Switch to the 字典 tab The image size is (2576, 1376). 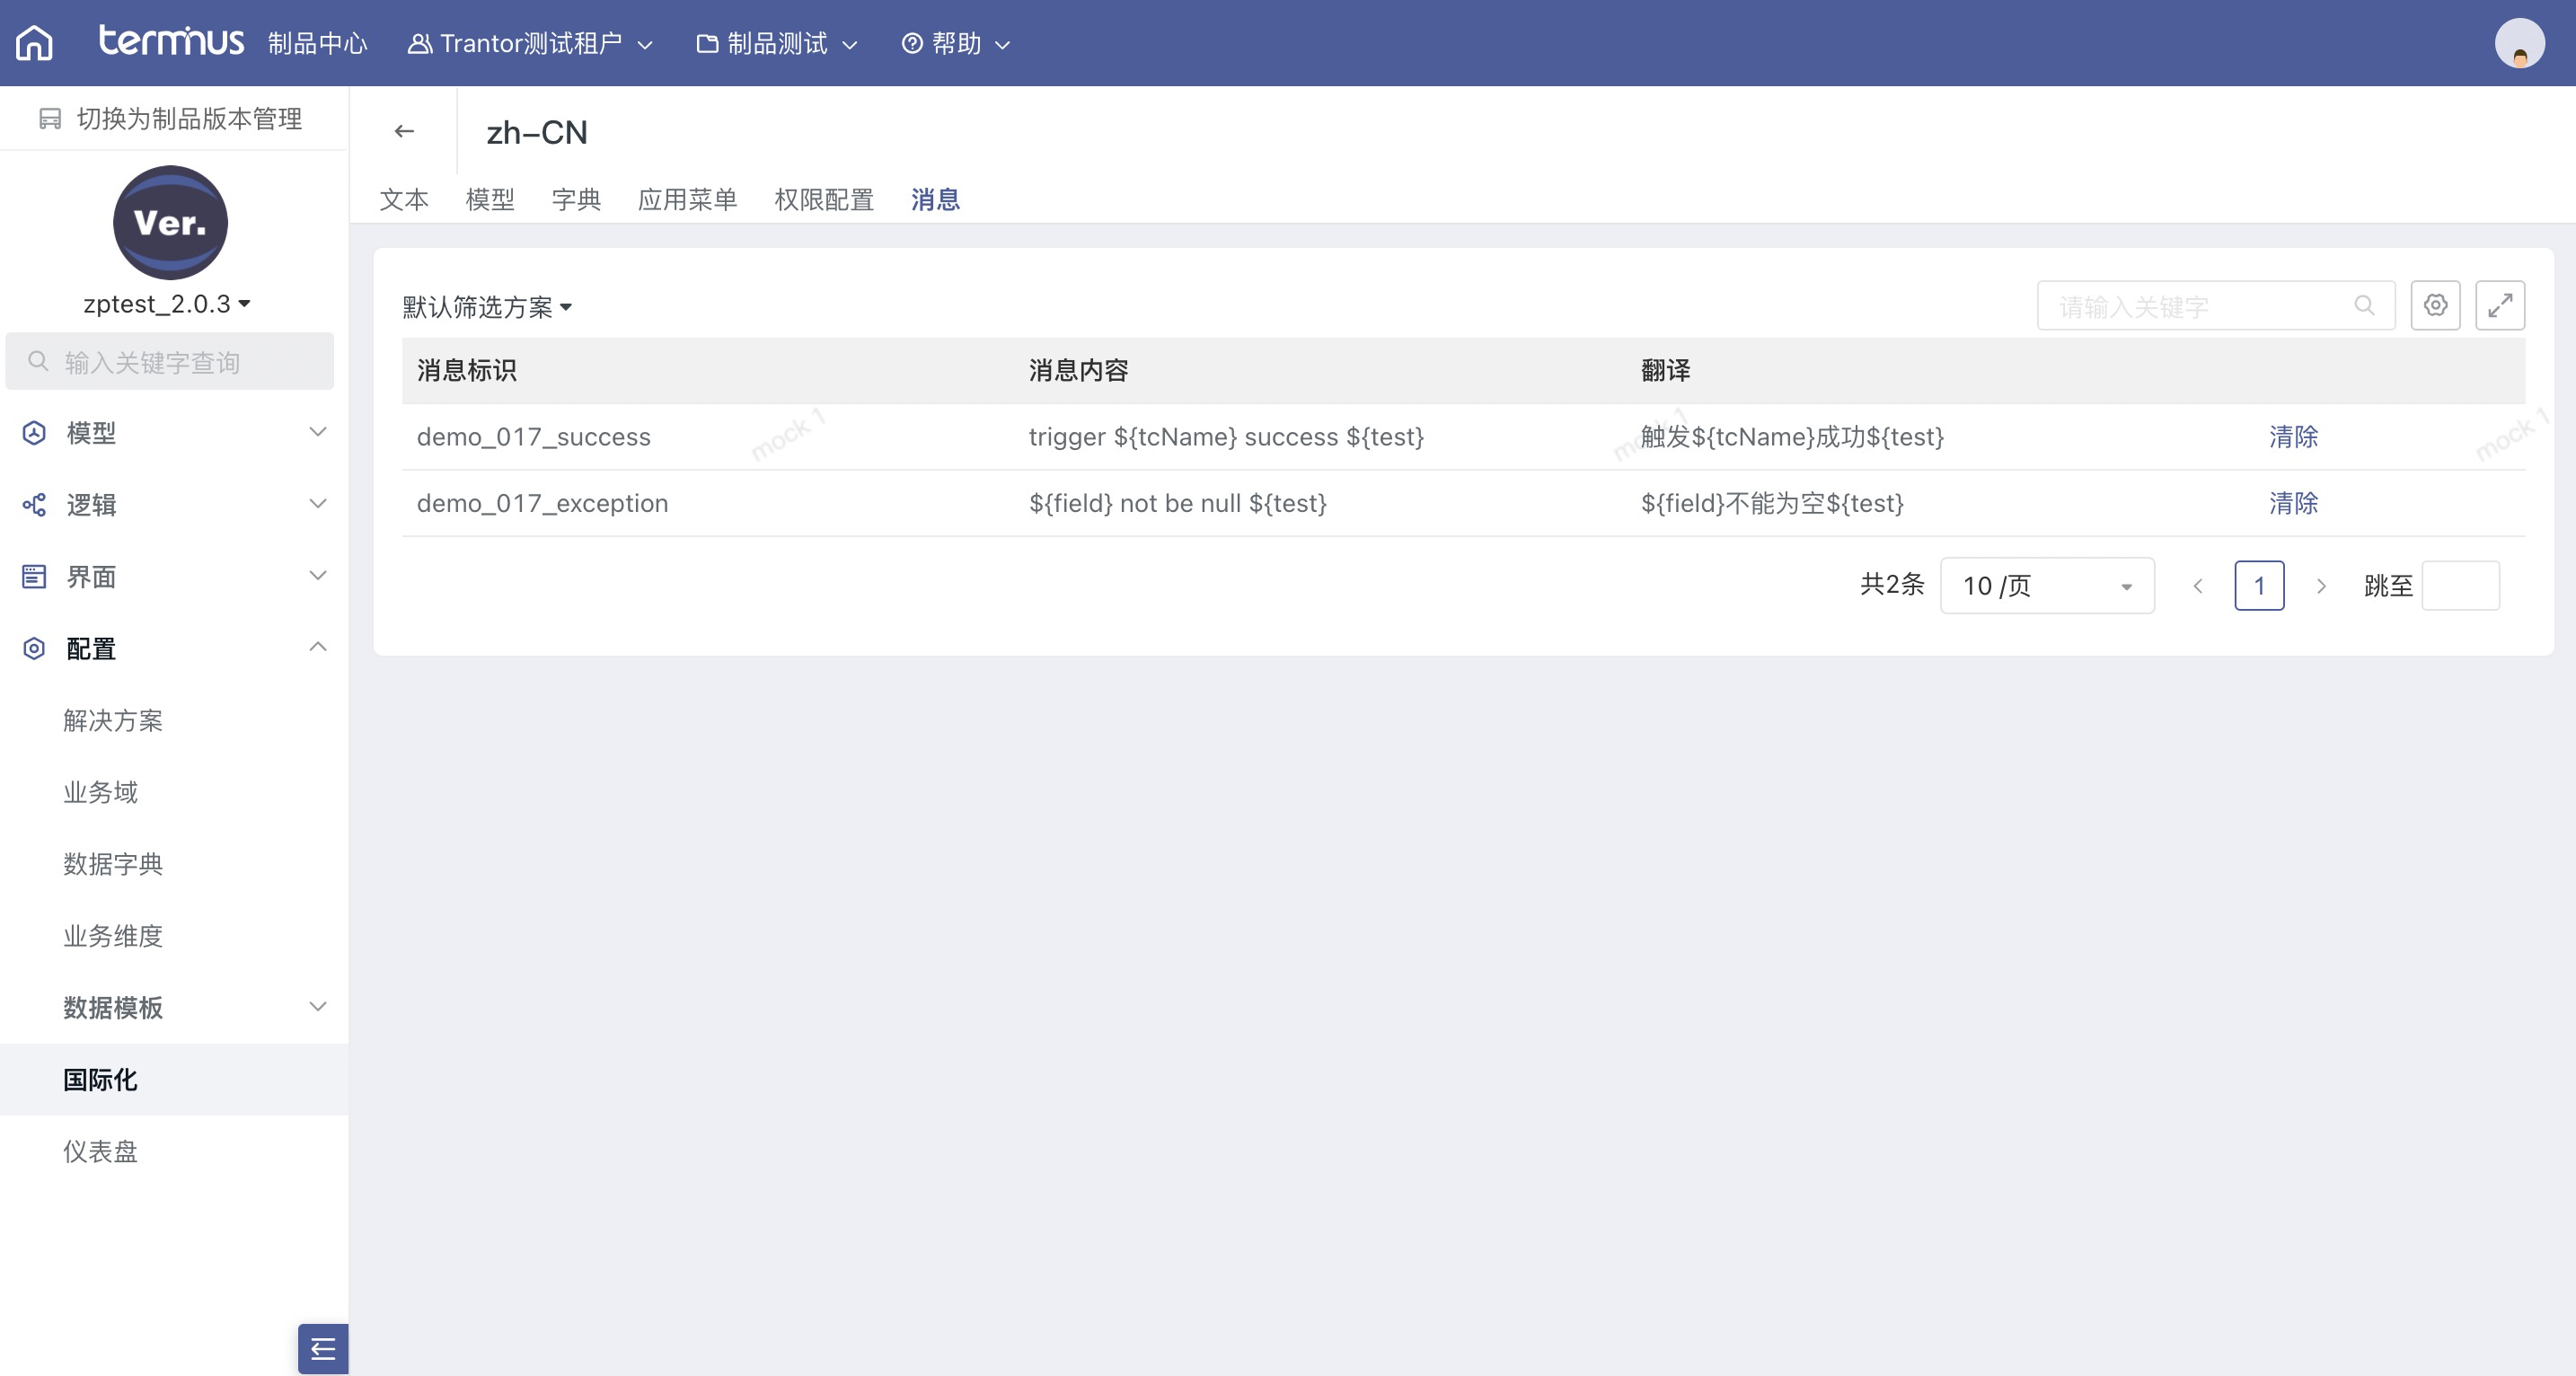pyautogui.click(x=576, y=199)
